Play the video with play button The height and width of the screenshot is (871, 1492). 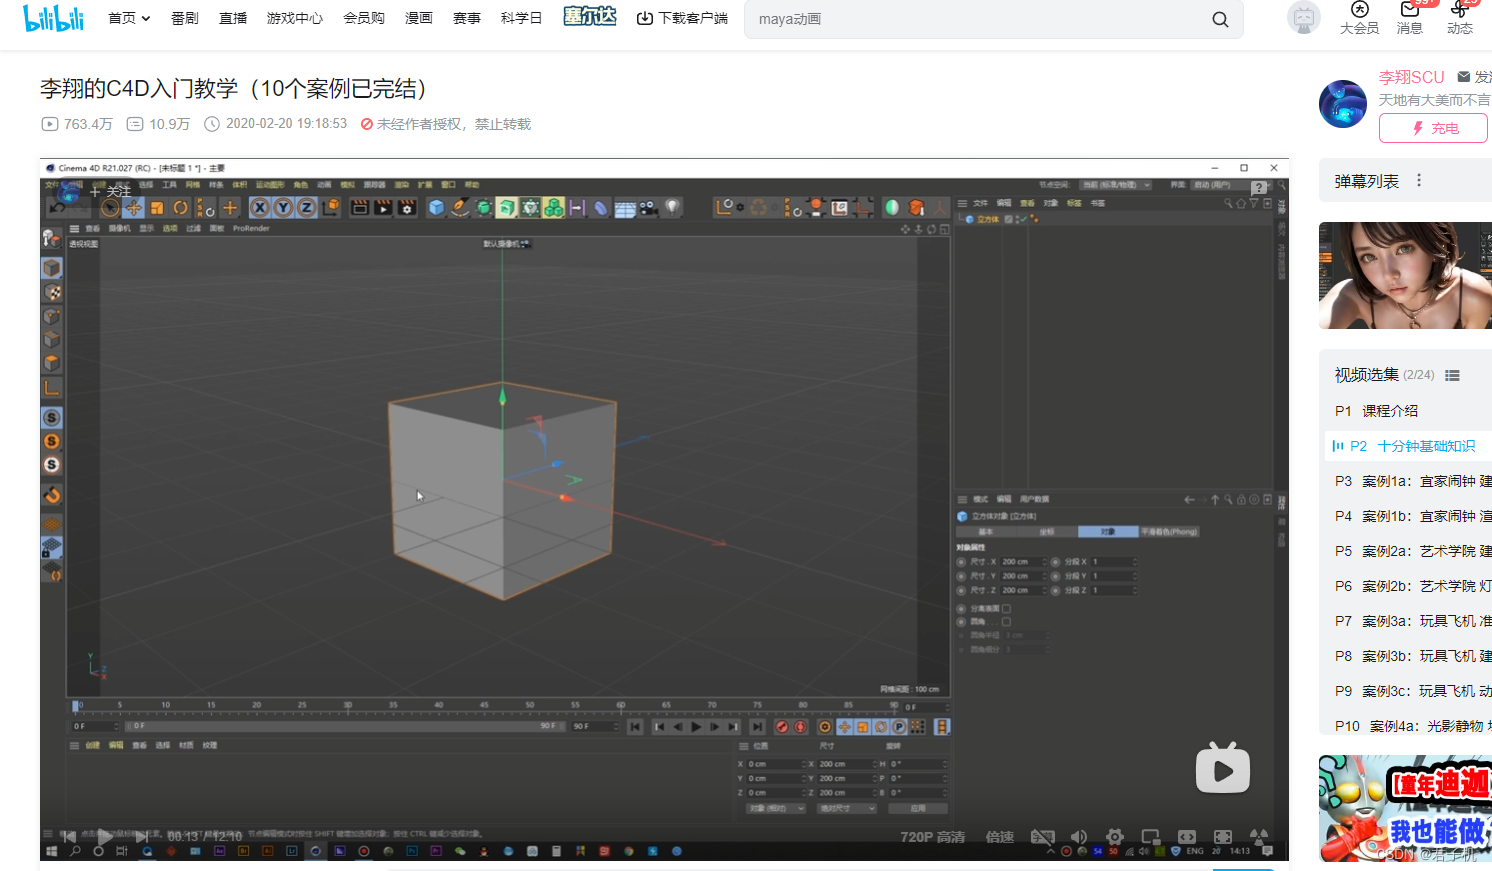click(104, 836)
